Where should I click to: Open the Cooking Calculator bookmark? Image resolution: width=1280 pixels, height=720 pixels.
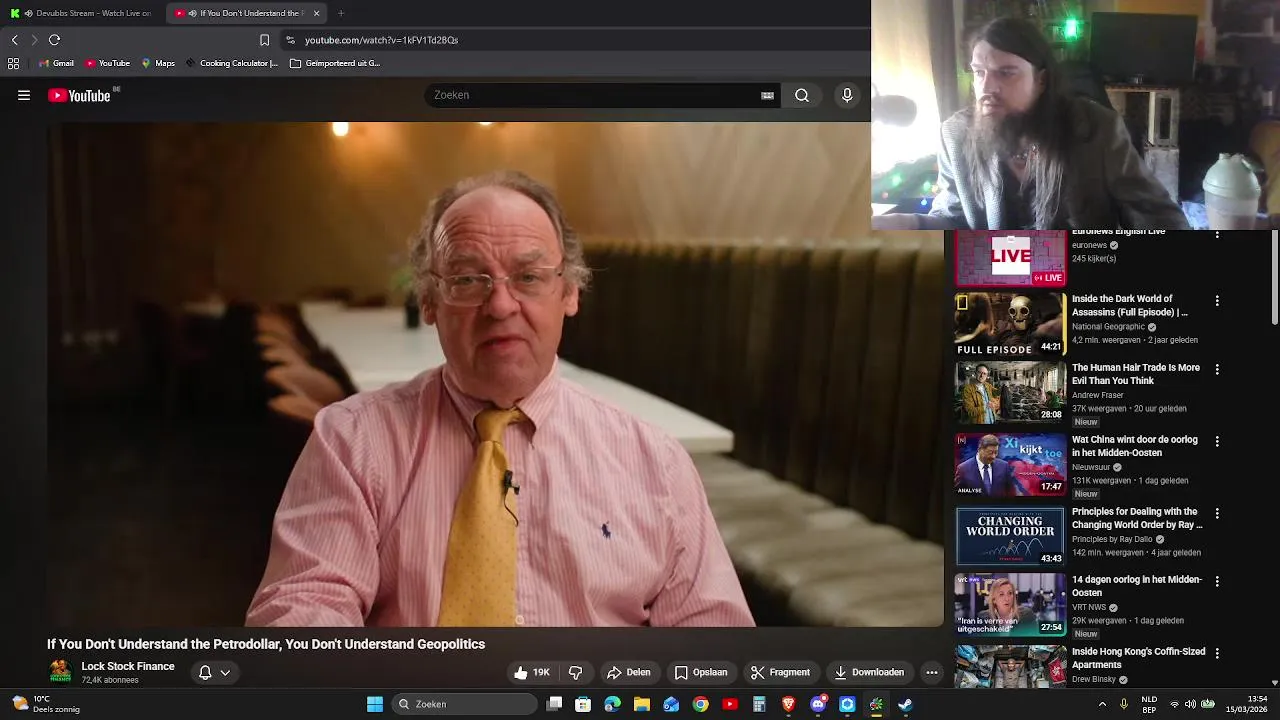click(x=231, y=63)
